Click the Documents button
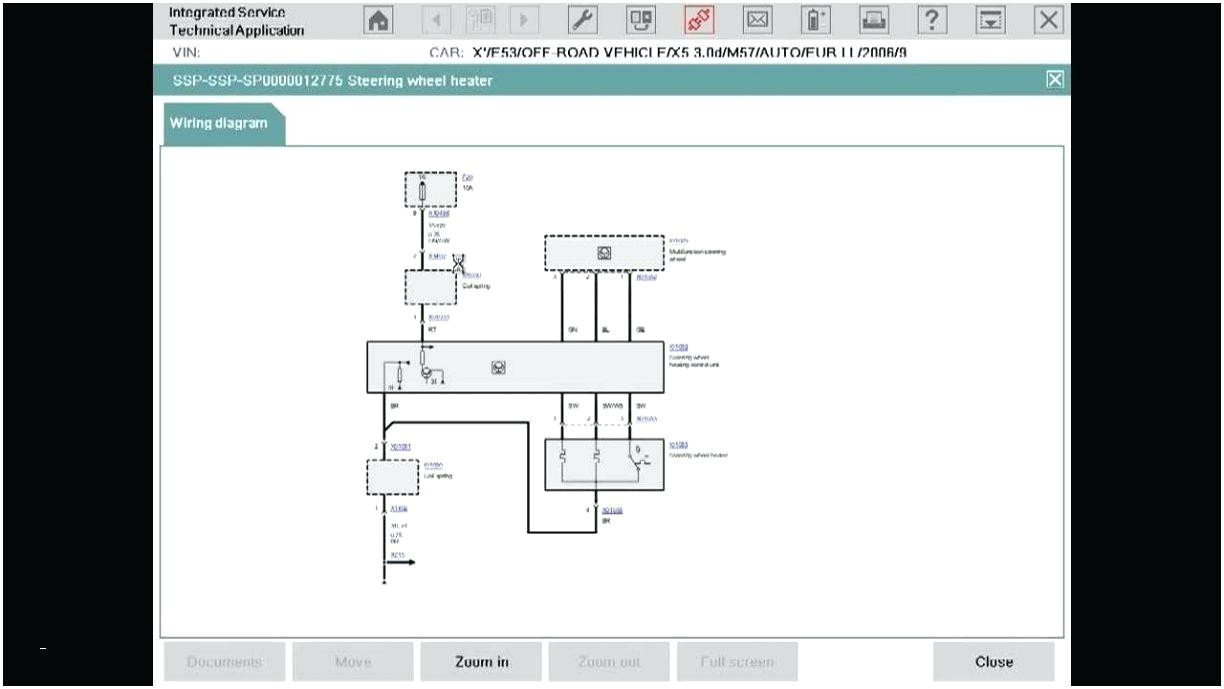This screenshot has width=1224, height=689. click(x=224, y=661)
